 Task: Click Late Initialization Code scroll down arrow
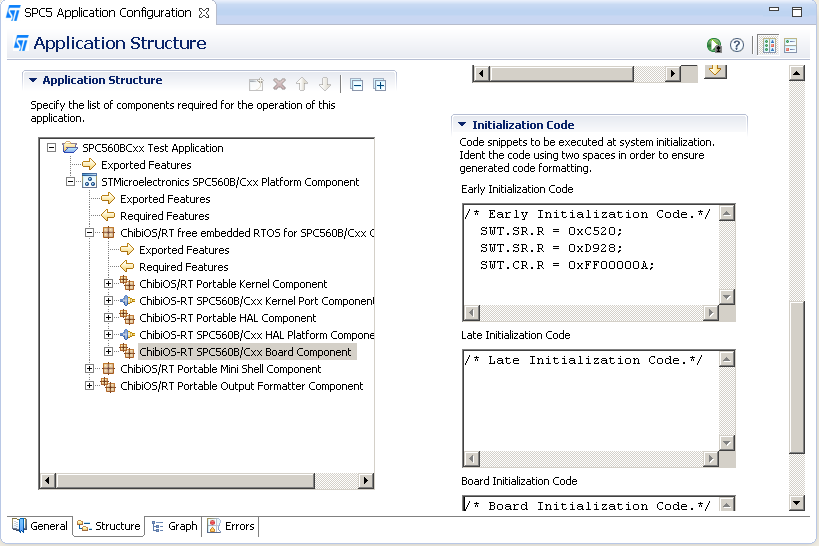(727, 443)
